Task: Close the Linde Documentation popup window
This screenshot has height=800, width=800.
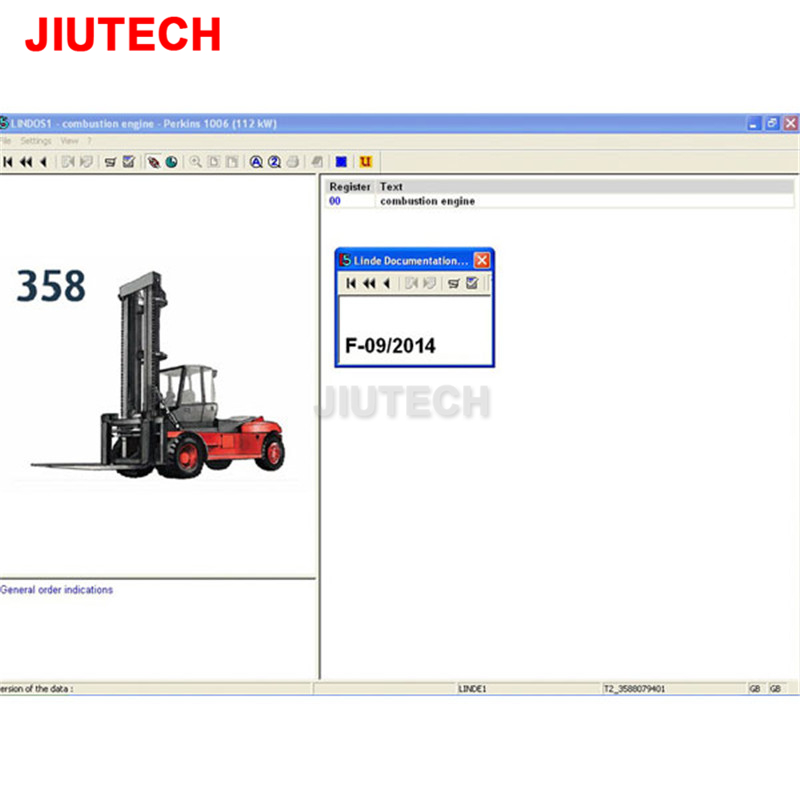Action: [x=482, y=260]
